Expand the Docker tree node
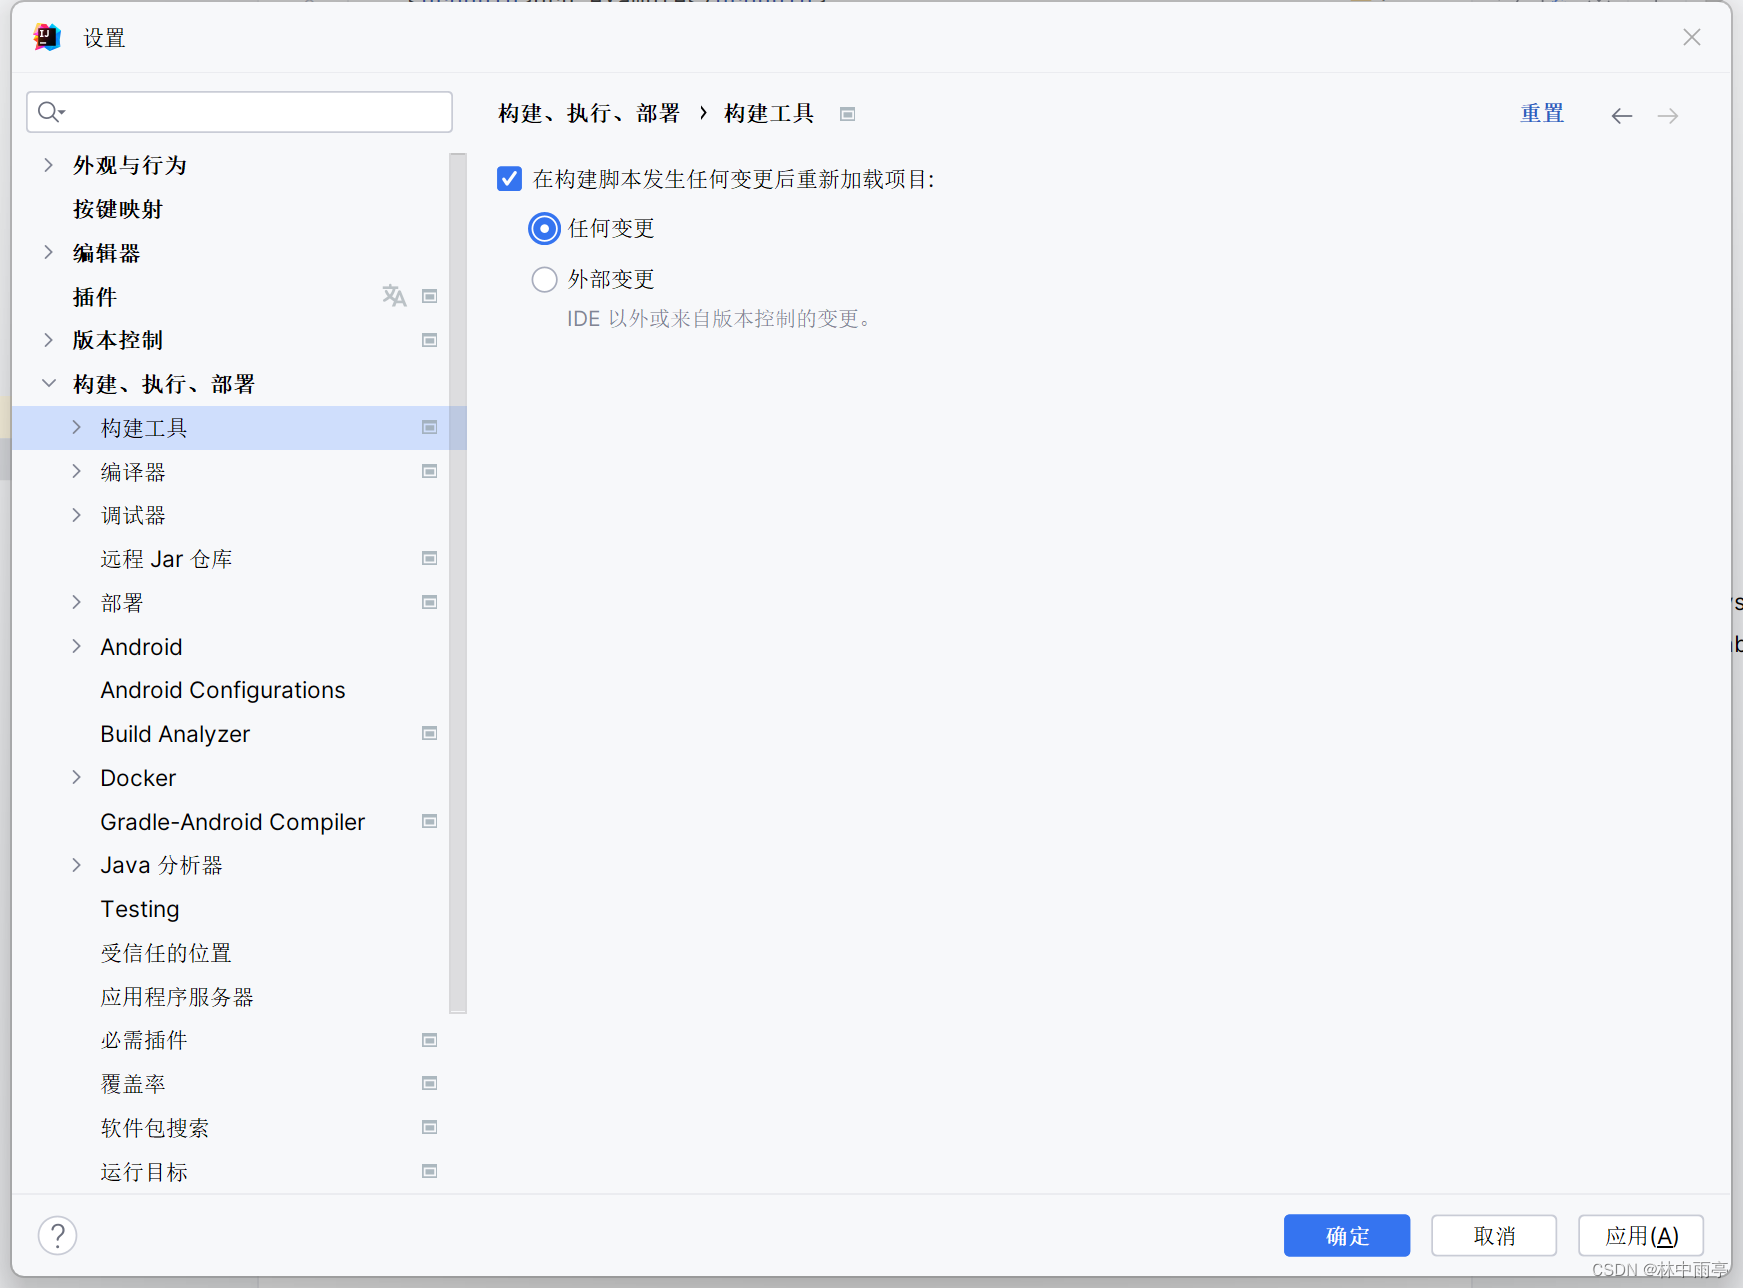Image resolution: width=1743 pixels, height=1288 pixels. [x=76, y=777]
